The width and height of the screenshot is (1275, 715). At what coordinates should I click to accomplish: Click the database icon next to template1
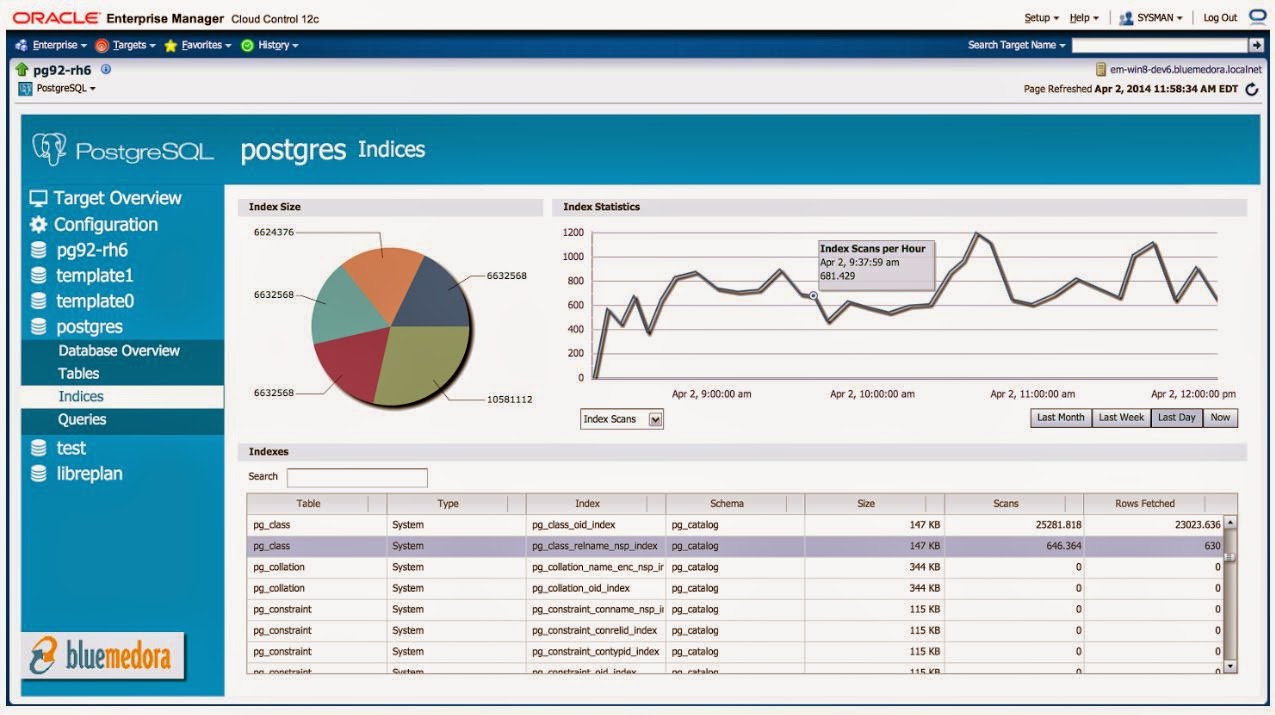[x=38, y=275]
